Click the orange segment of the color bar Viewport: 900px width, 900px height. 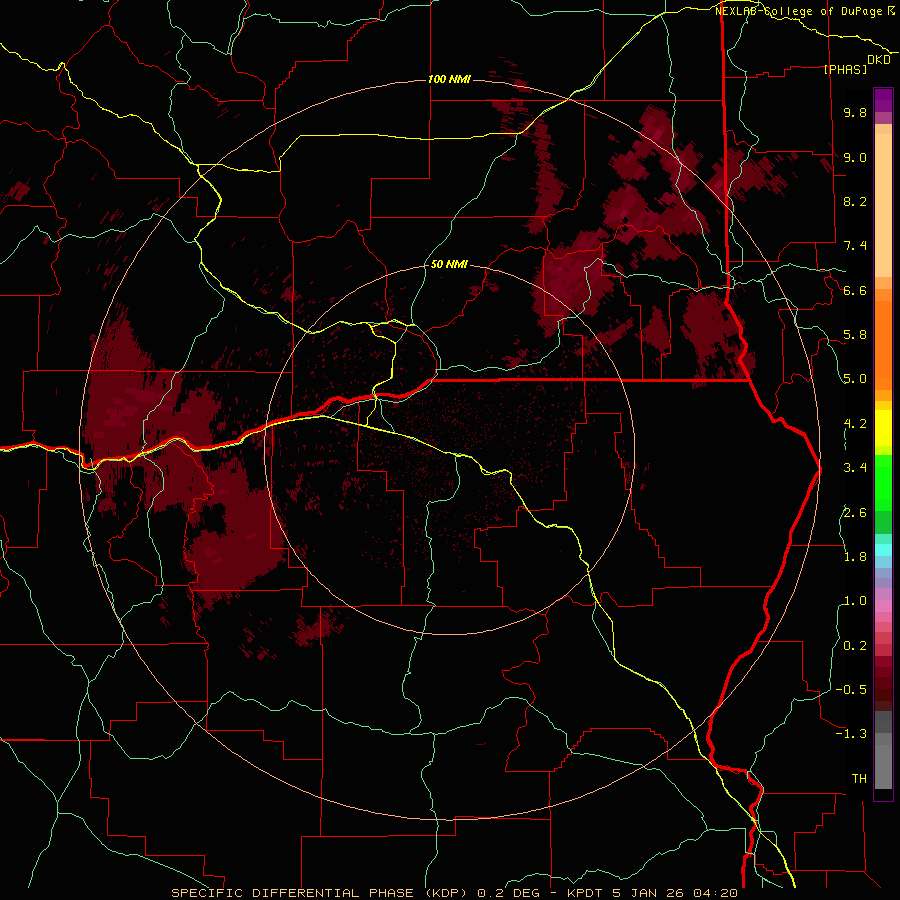click(x=883, y=344)
